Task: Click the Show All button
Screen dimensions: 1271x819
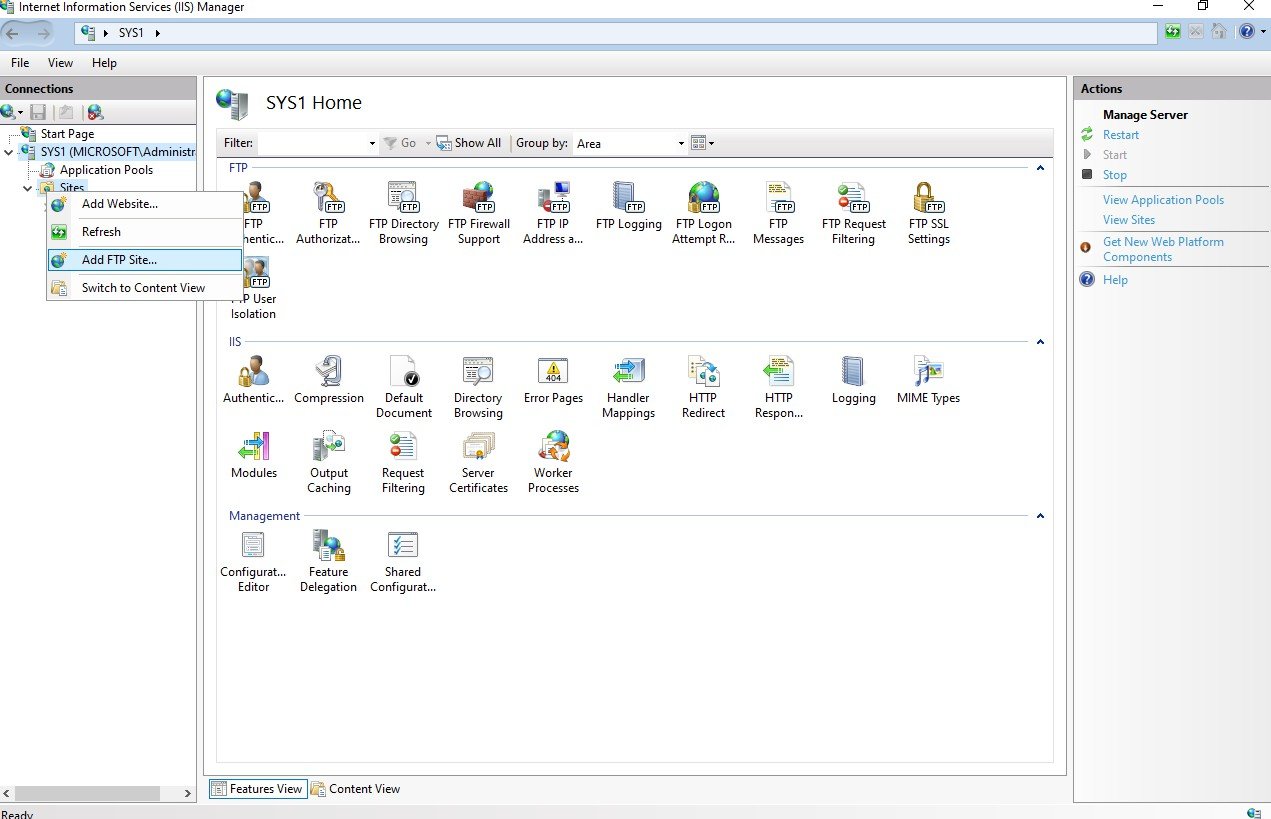Action: 469,143
